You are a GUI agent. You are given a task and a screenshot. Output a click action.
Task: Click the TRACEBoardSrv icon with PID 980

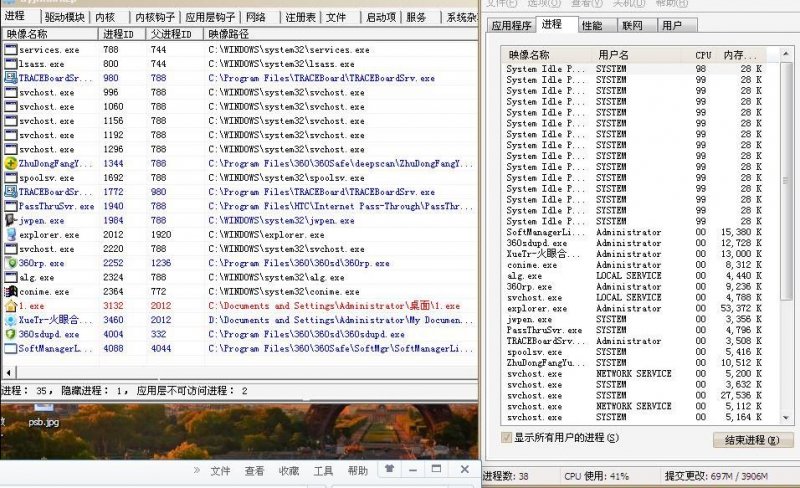coord(11,78)
